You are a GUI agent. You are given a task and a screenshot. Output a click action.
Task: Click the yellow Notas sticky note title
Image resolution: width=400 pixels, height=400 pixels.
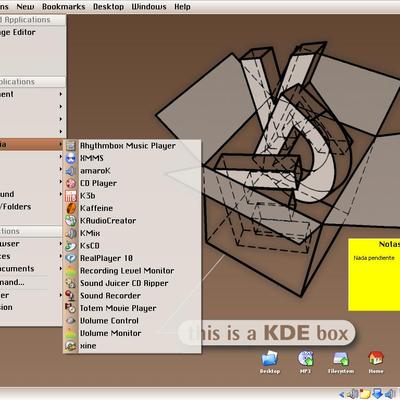point(389,244)
